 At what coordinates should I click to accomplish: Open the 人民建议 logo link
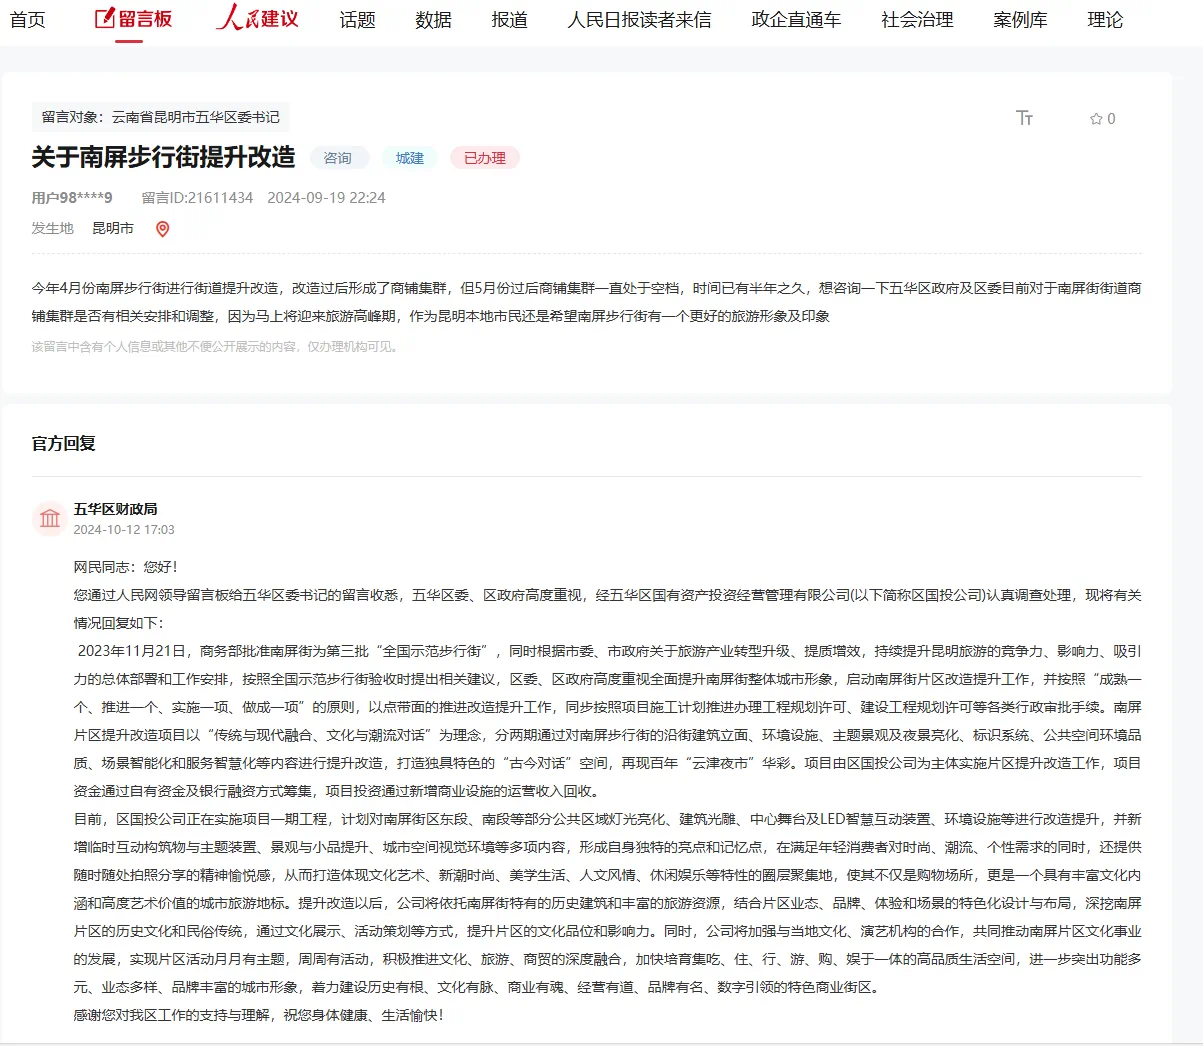[257, 19]
